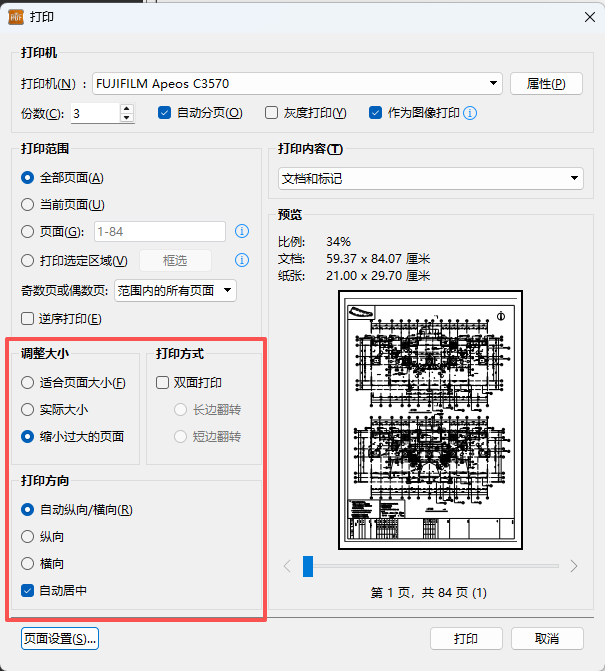Toggle 双面打印 checkbox
Viewport: 605px width, 671px height.
[163, 382]
